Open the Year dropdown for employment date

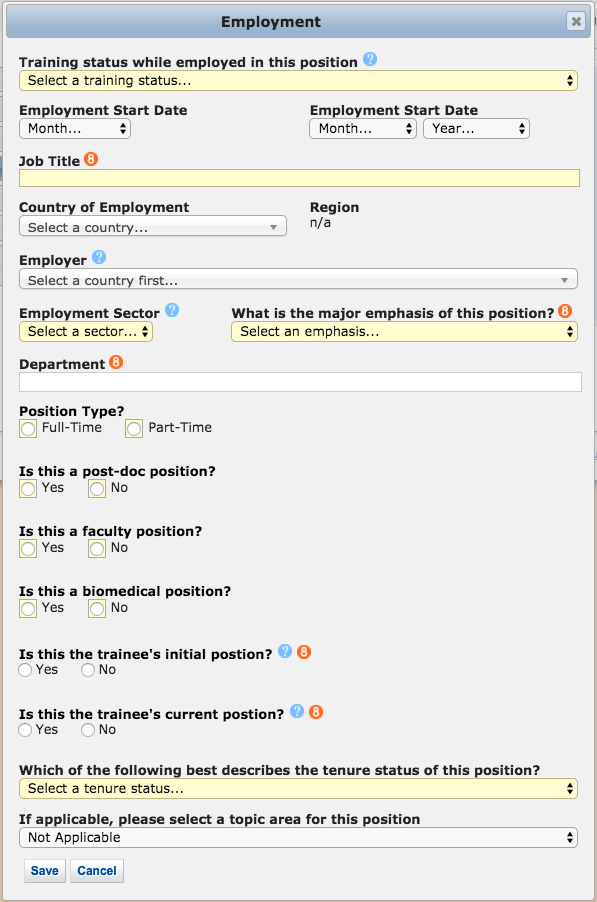476,128
